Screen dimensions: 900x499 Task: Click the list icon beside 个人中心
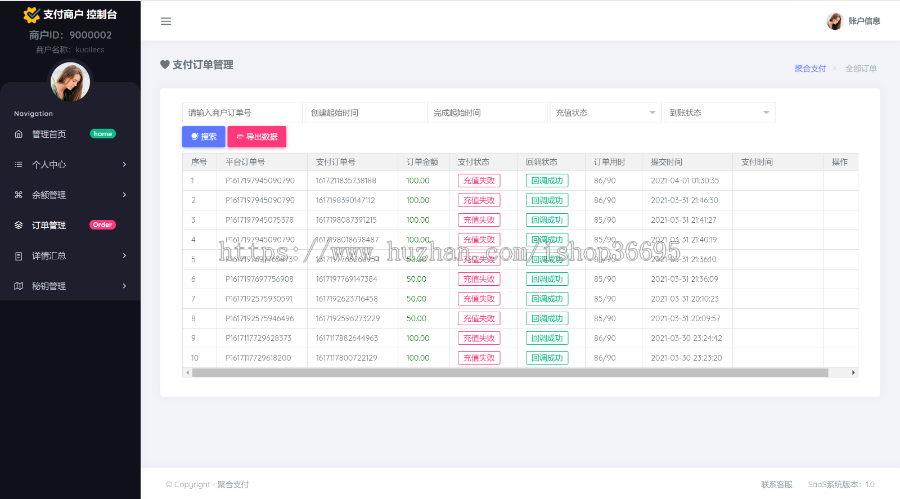tap(18, 164)
